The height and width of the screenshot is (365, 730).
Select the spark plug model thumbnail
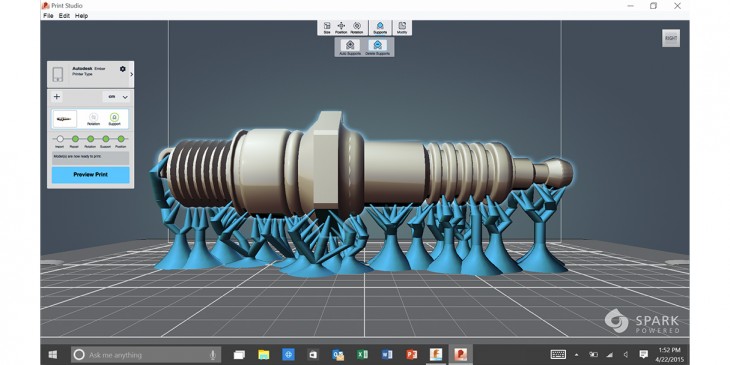[x=65, y=119]
